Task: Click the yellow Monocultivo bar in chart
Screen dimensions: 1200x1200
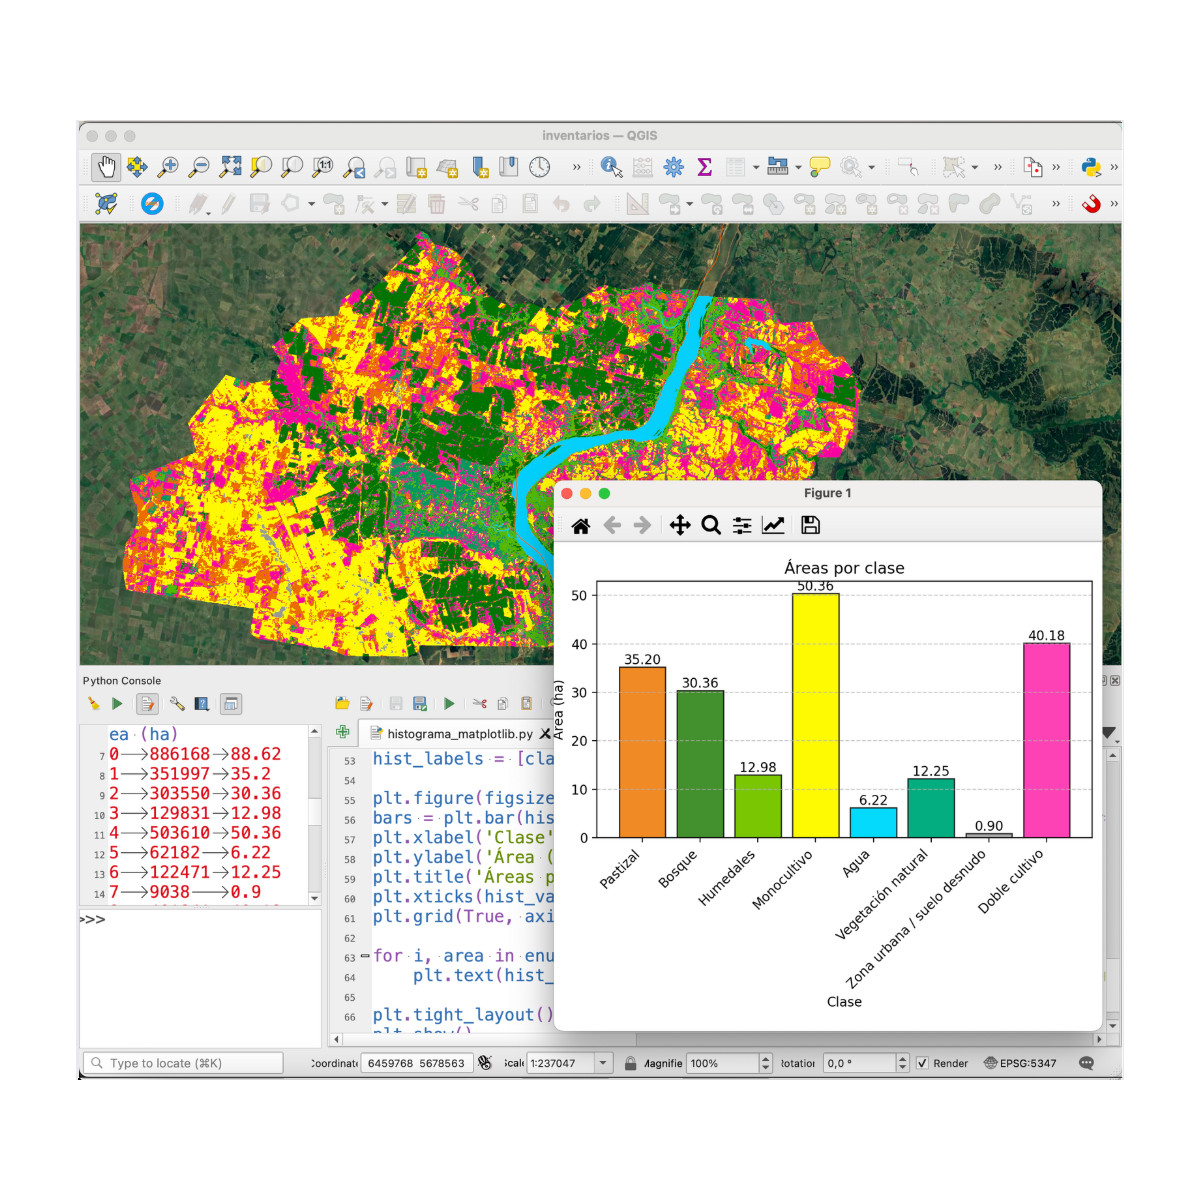Action: coord(816,716)
